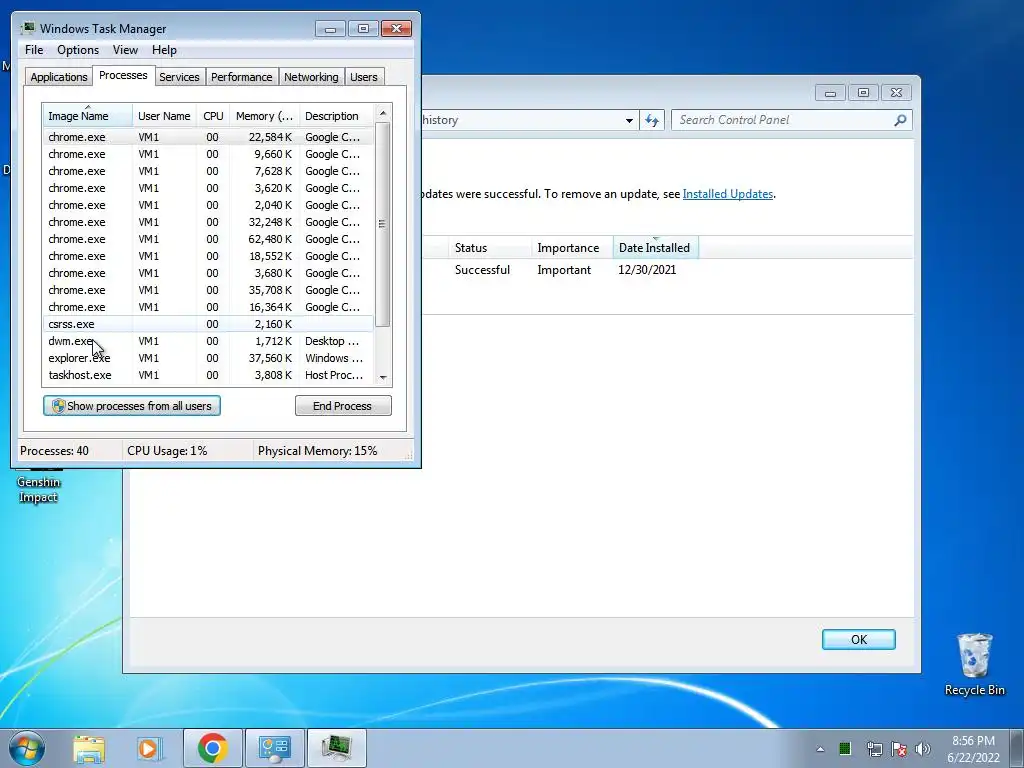The width and height of the screenshot is (1024, 768).
Task: Click the Task Manager title bar icon
Action: point(28,28)
